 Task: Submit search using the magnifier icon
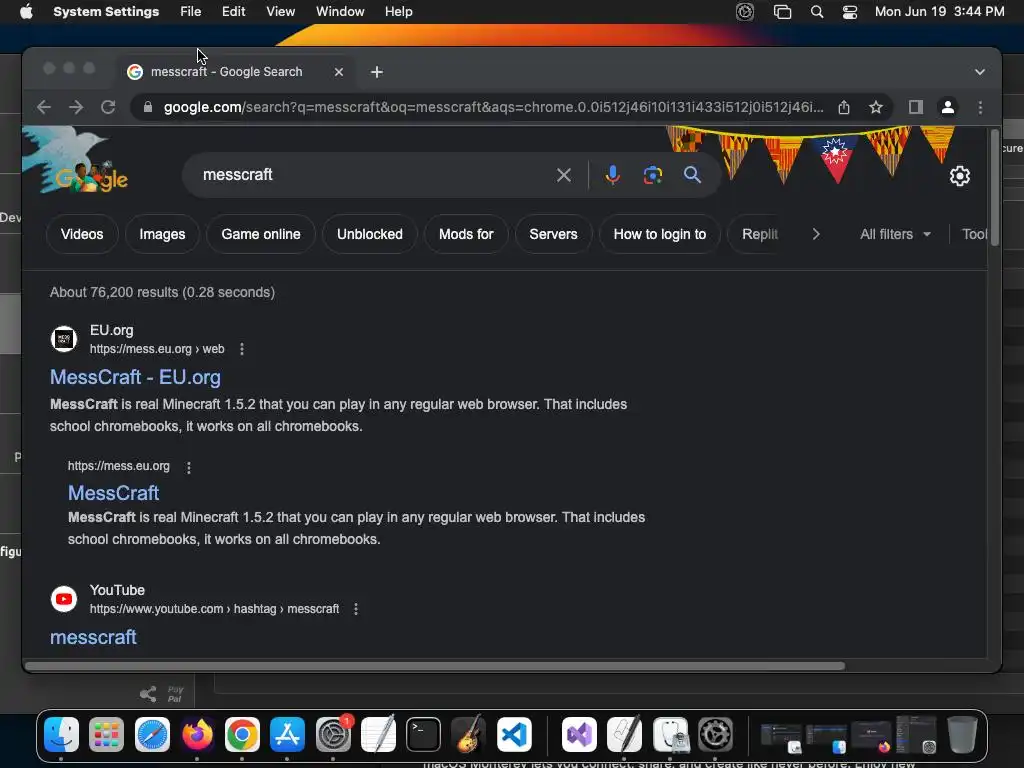tap(692, 175)
